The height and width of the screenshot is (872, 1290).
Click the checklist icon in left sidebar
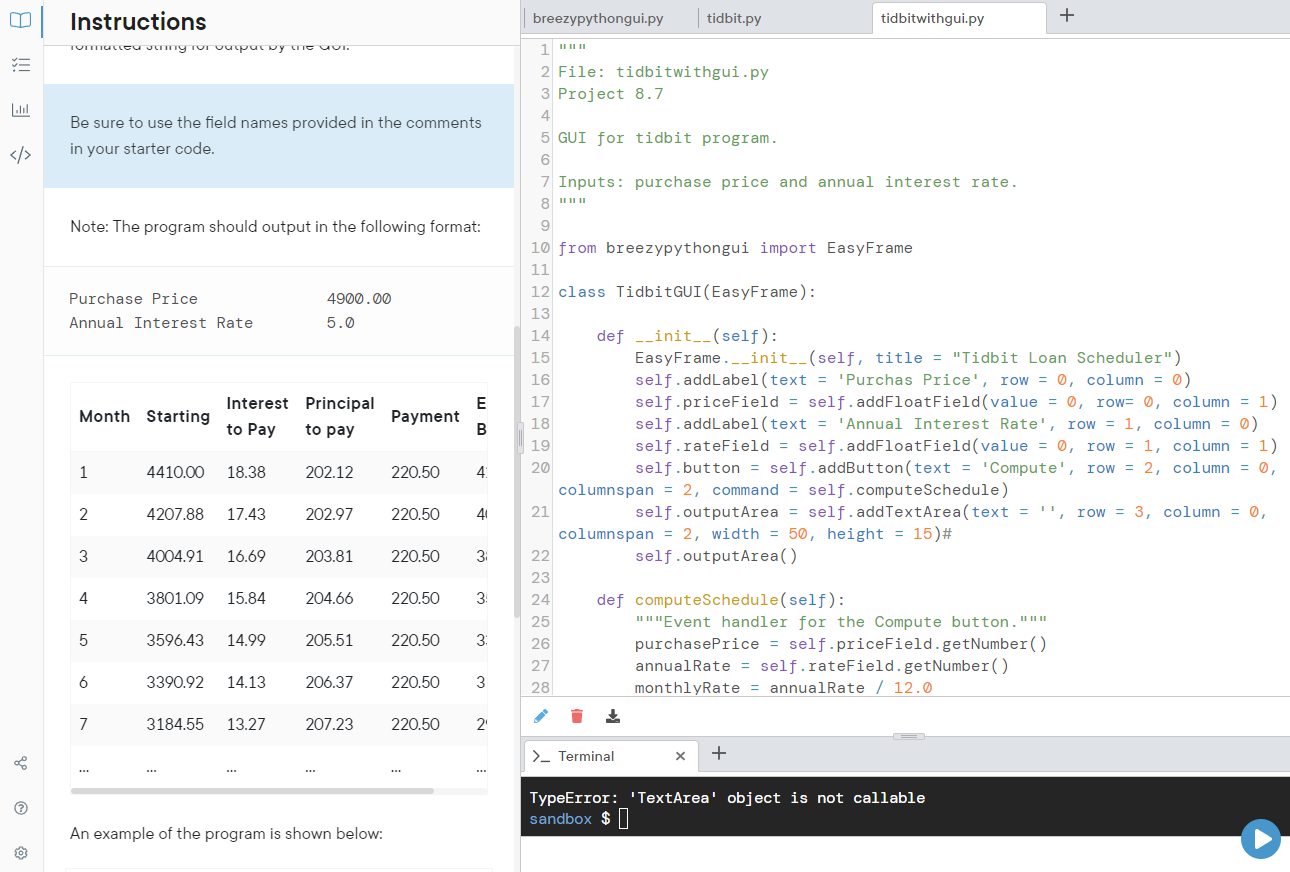[x=21, y=65]
